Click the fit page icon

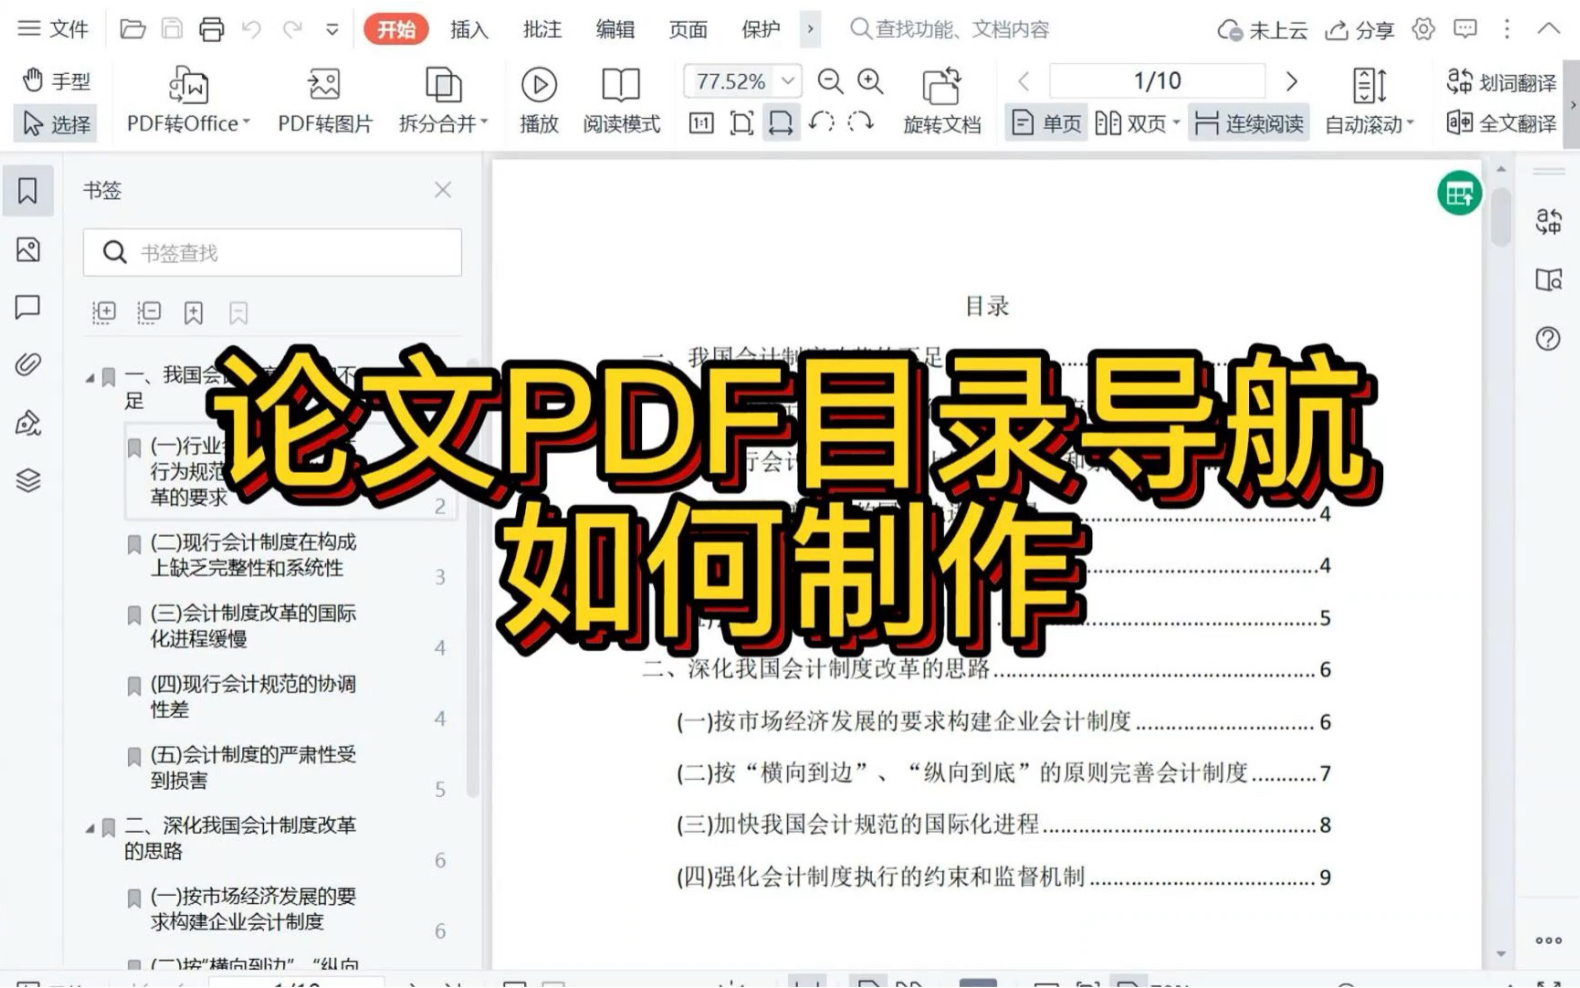[741, 123]
